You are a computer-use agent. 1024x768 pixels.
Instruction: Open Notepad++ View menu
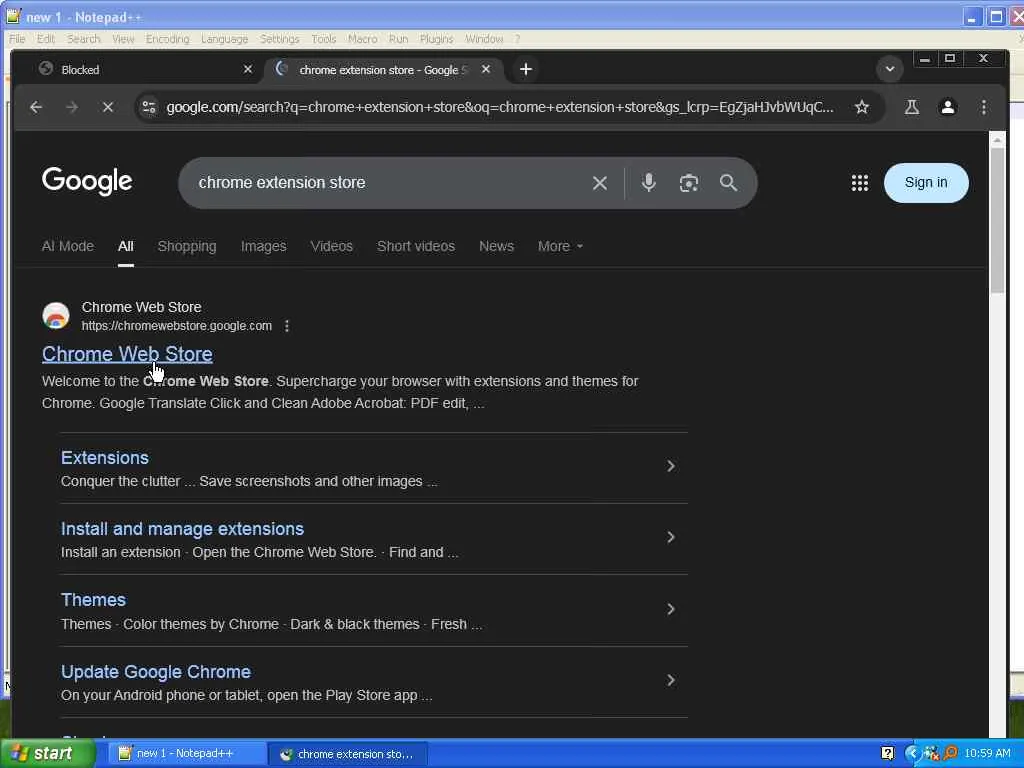click(123, 39)
